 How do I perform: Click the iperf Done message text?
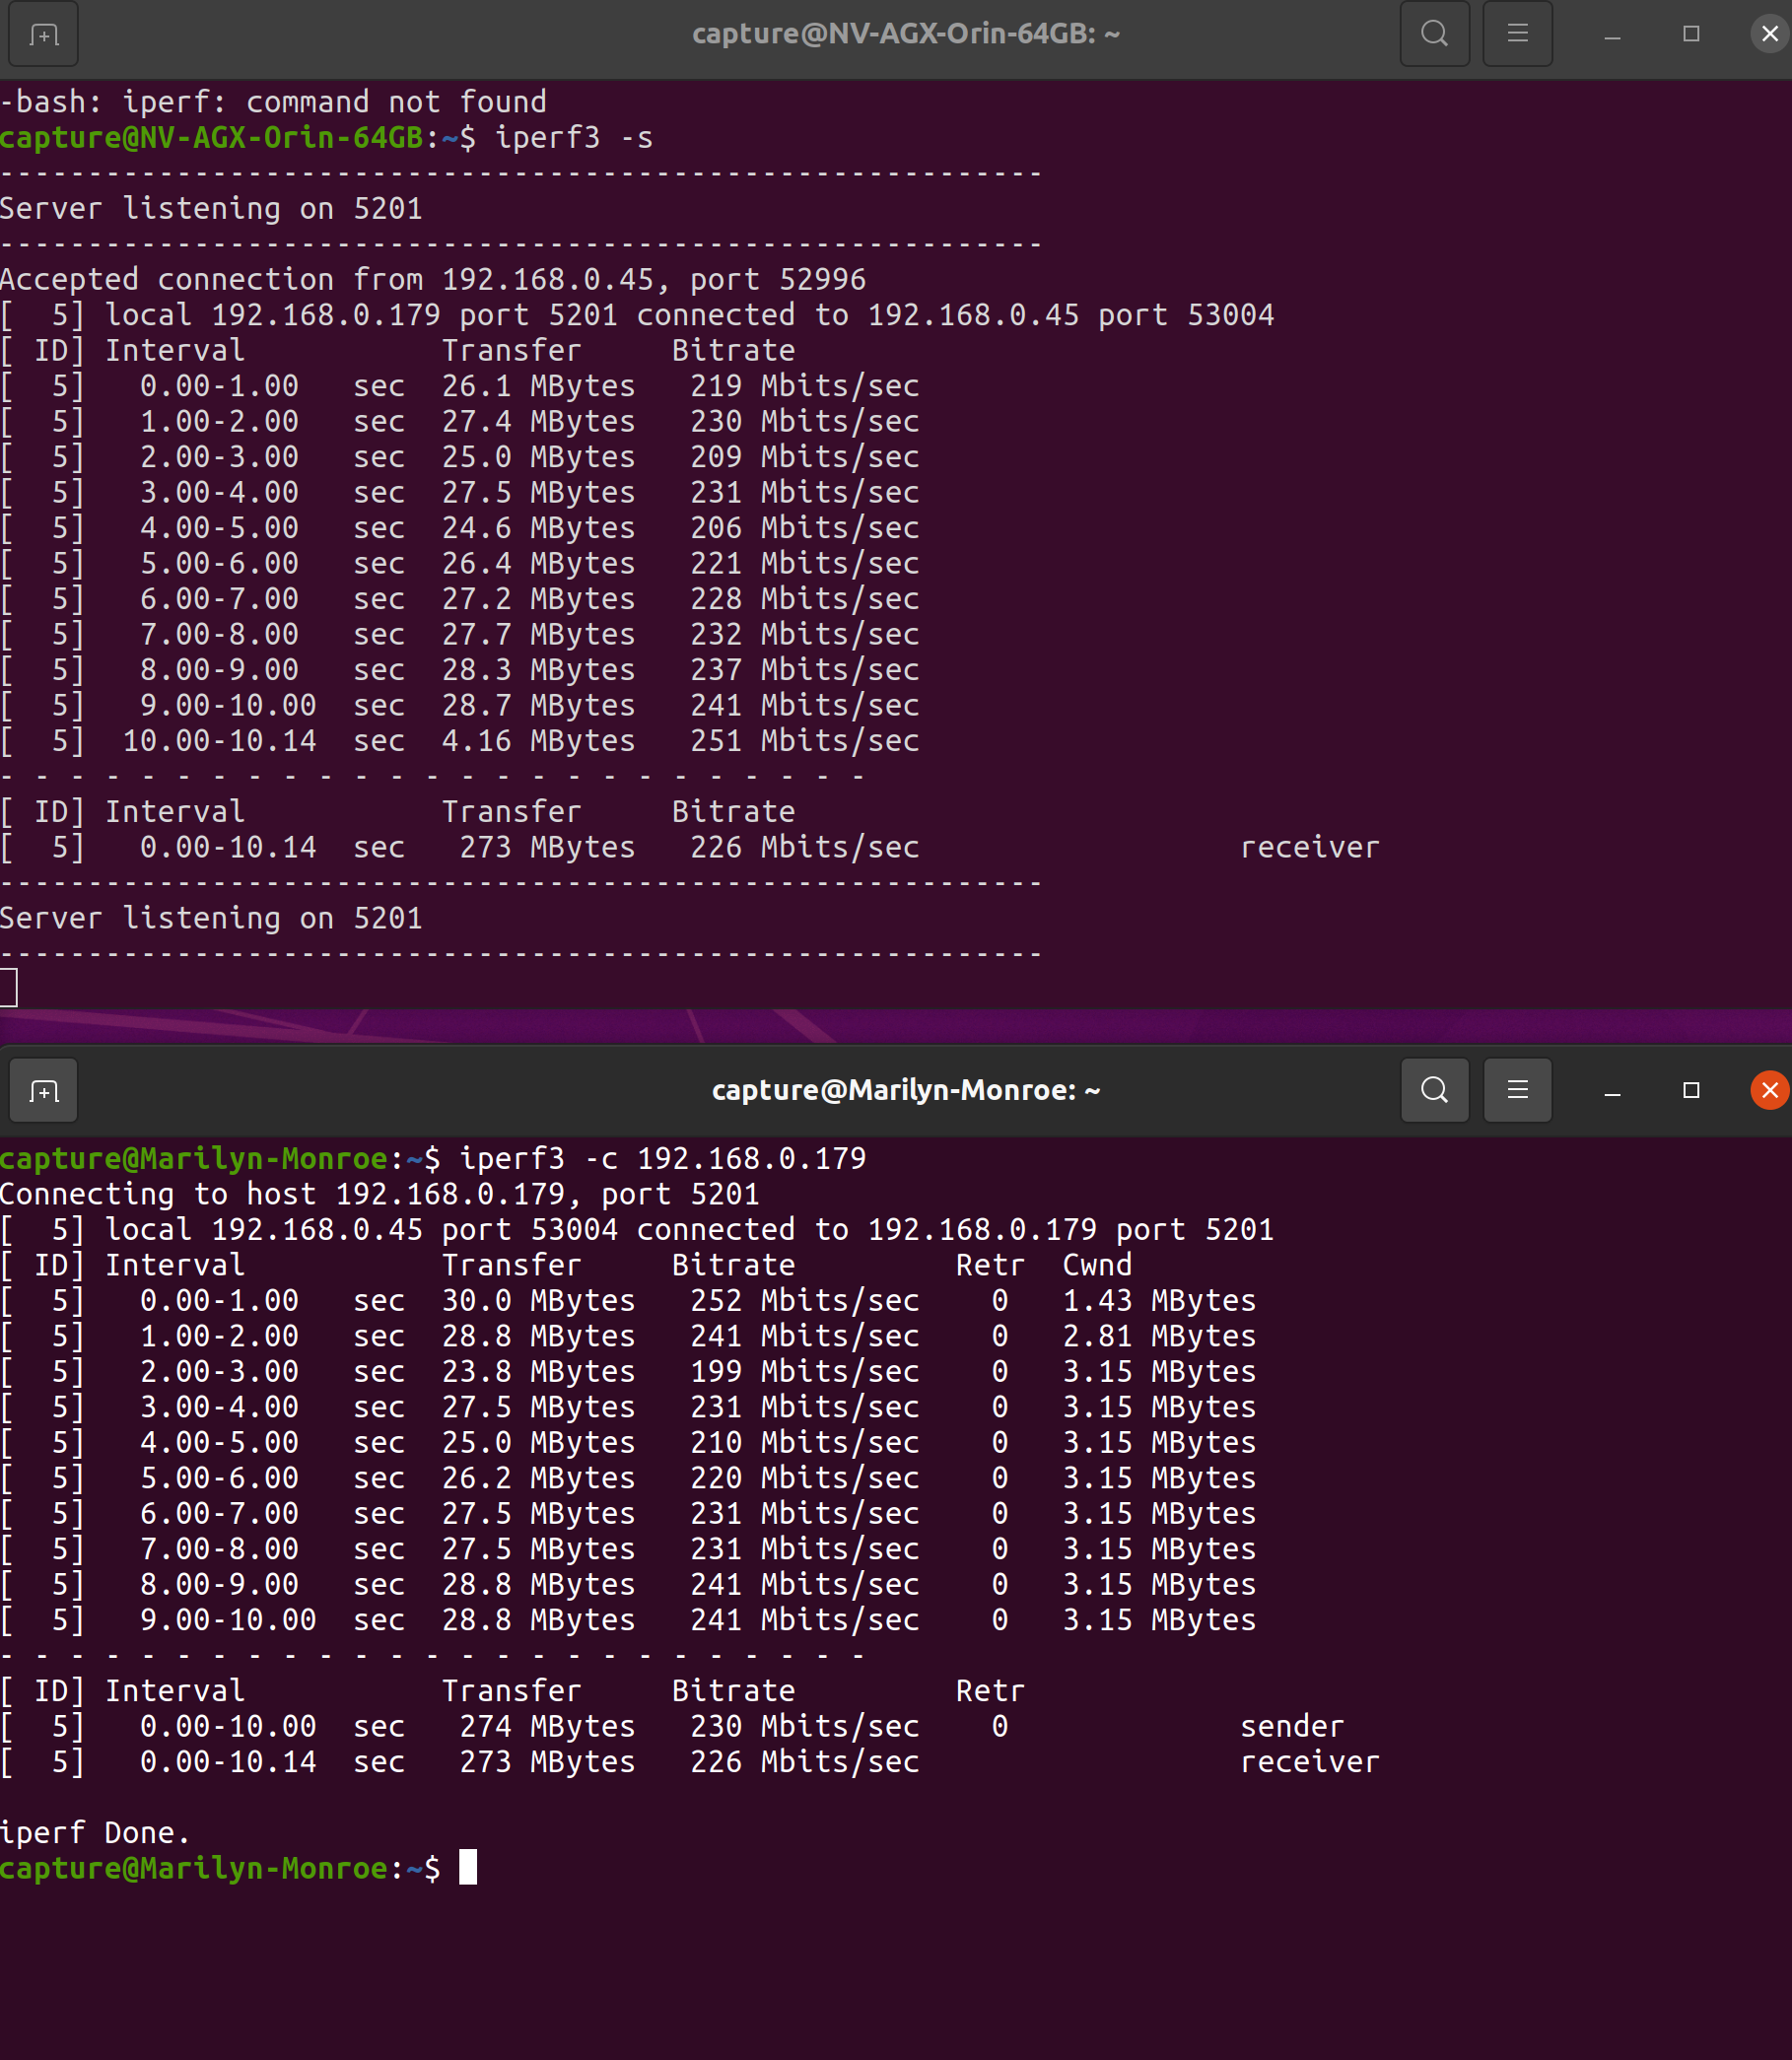[95, 1832]
